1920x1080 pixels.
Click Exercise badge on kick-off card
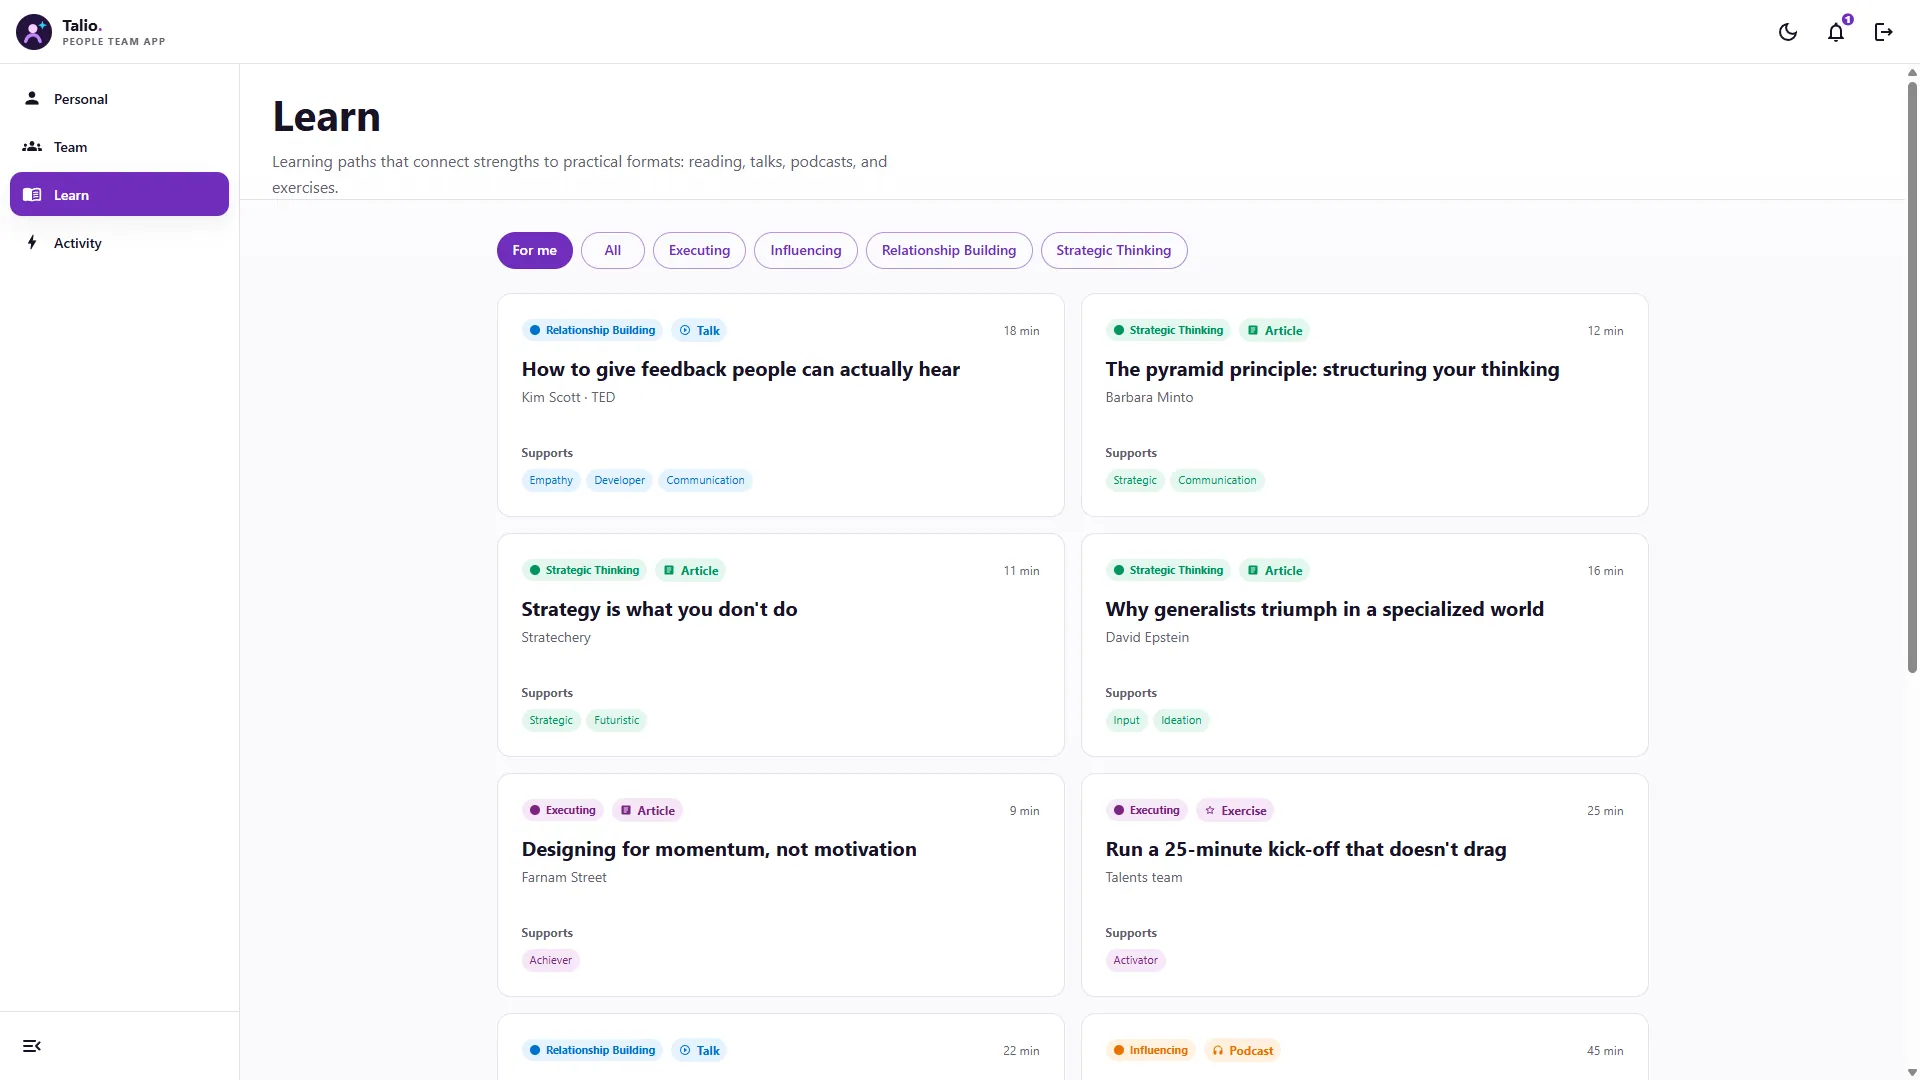[1236, 811]
